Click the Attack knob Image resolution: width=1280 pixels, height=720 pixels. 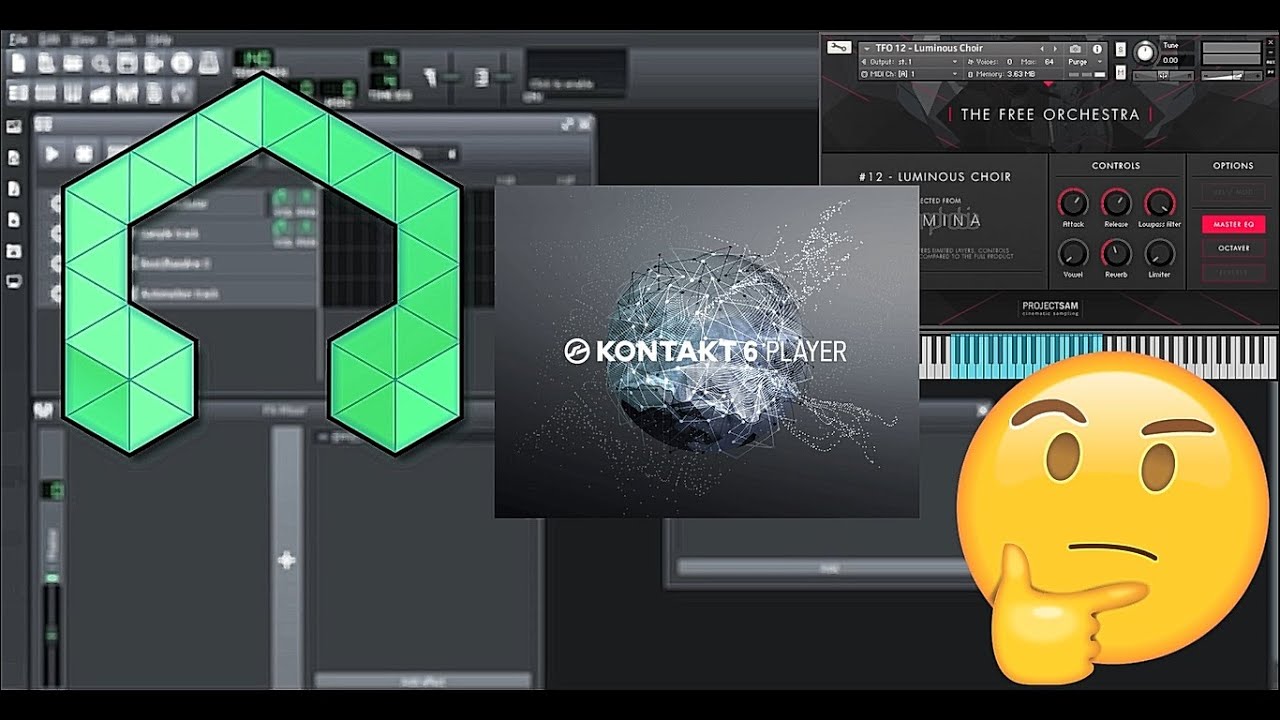[x=1072, y=203]
